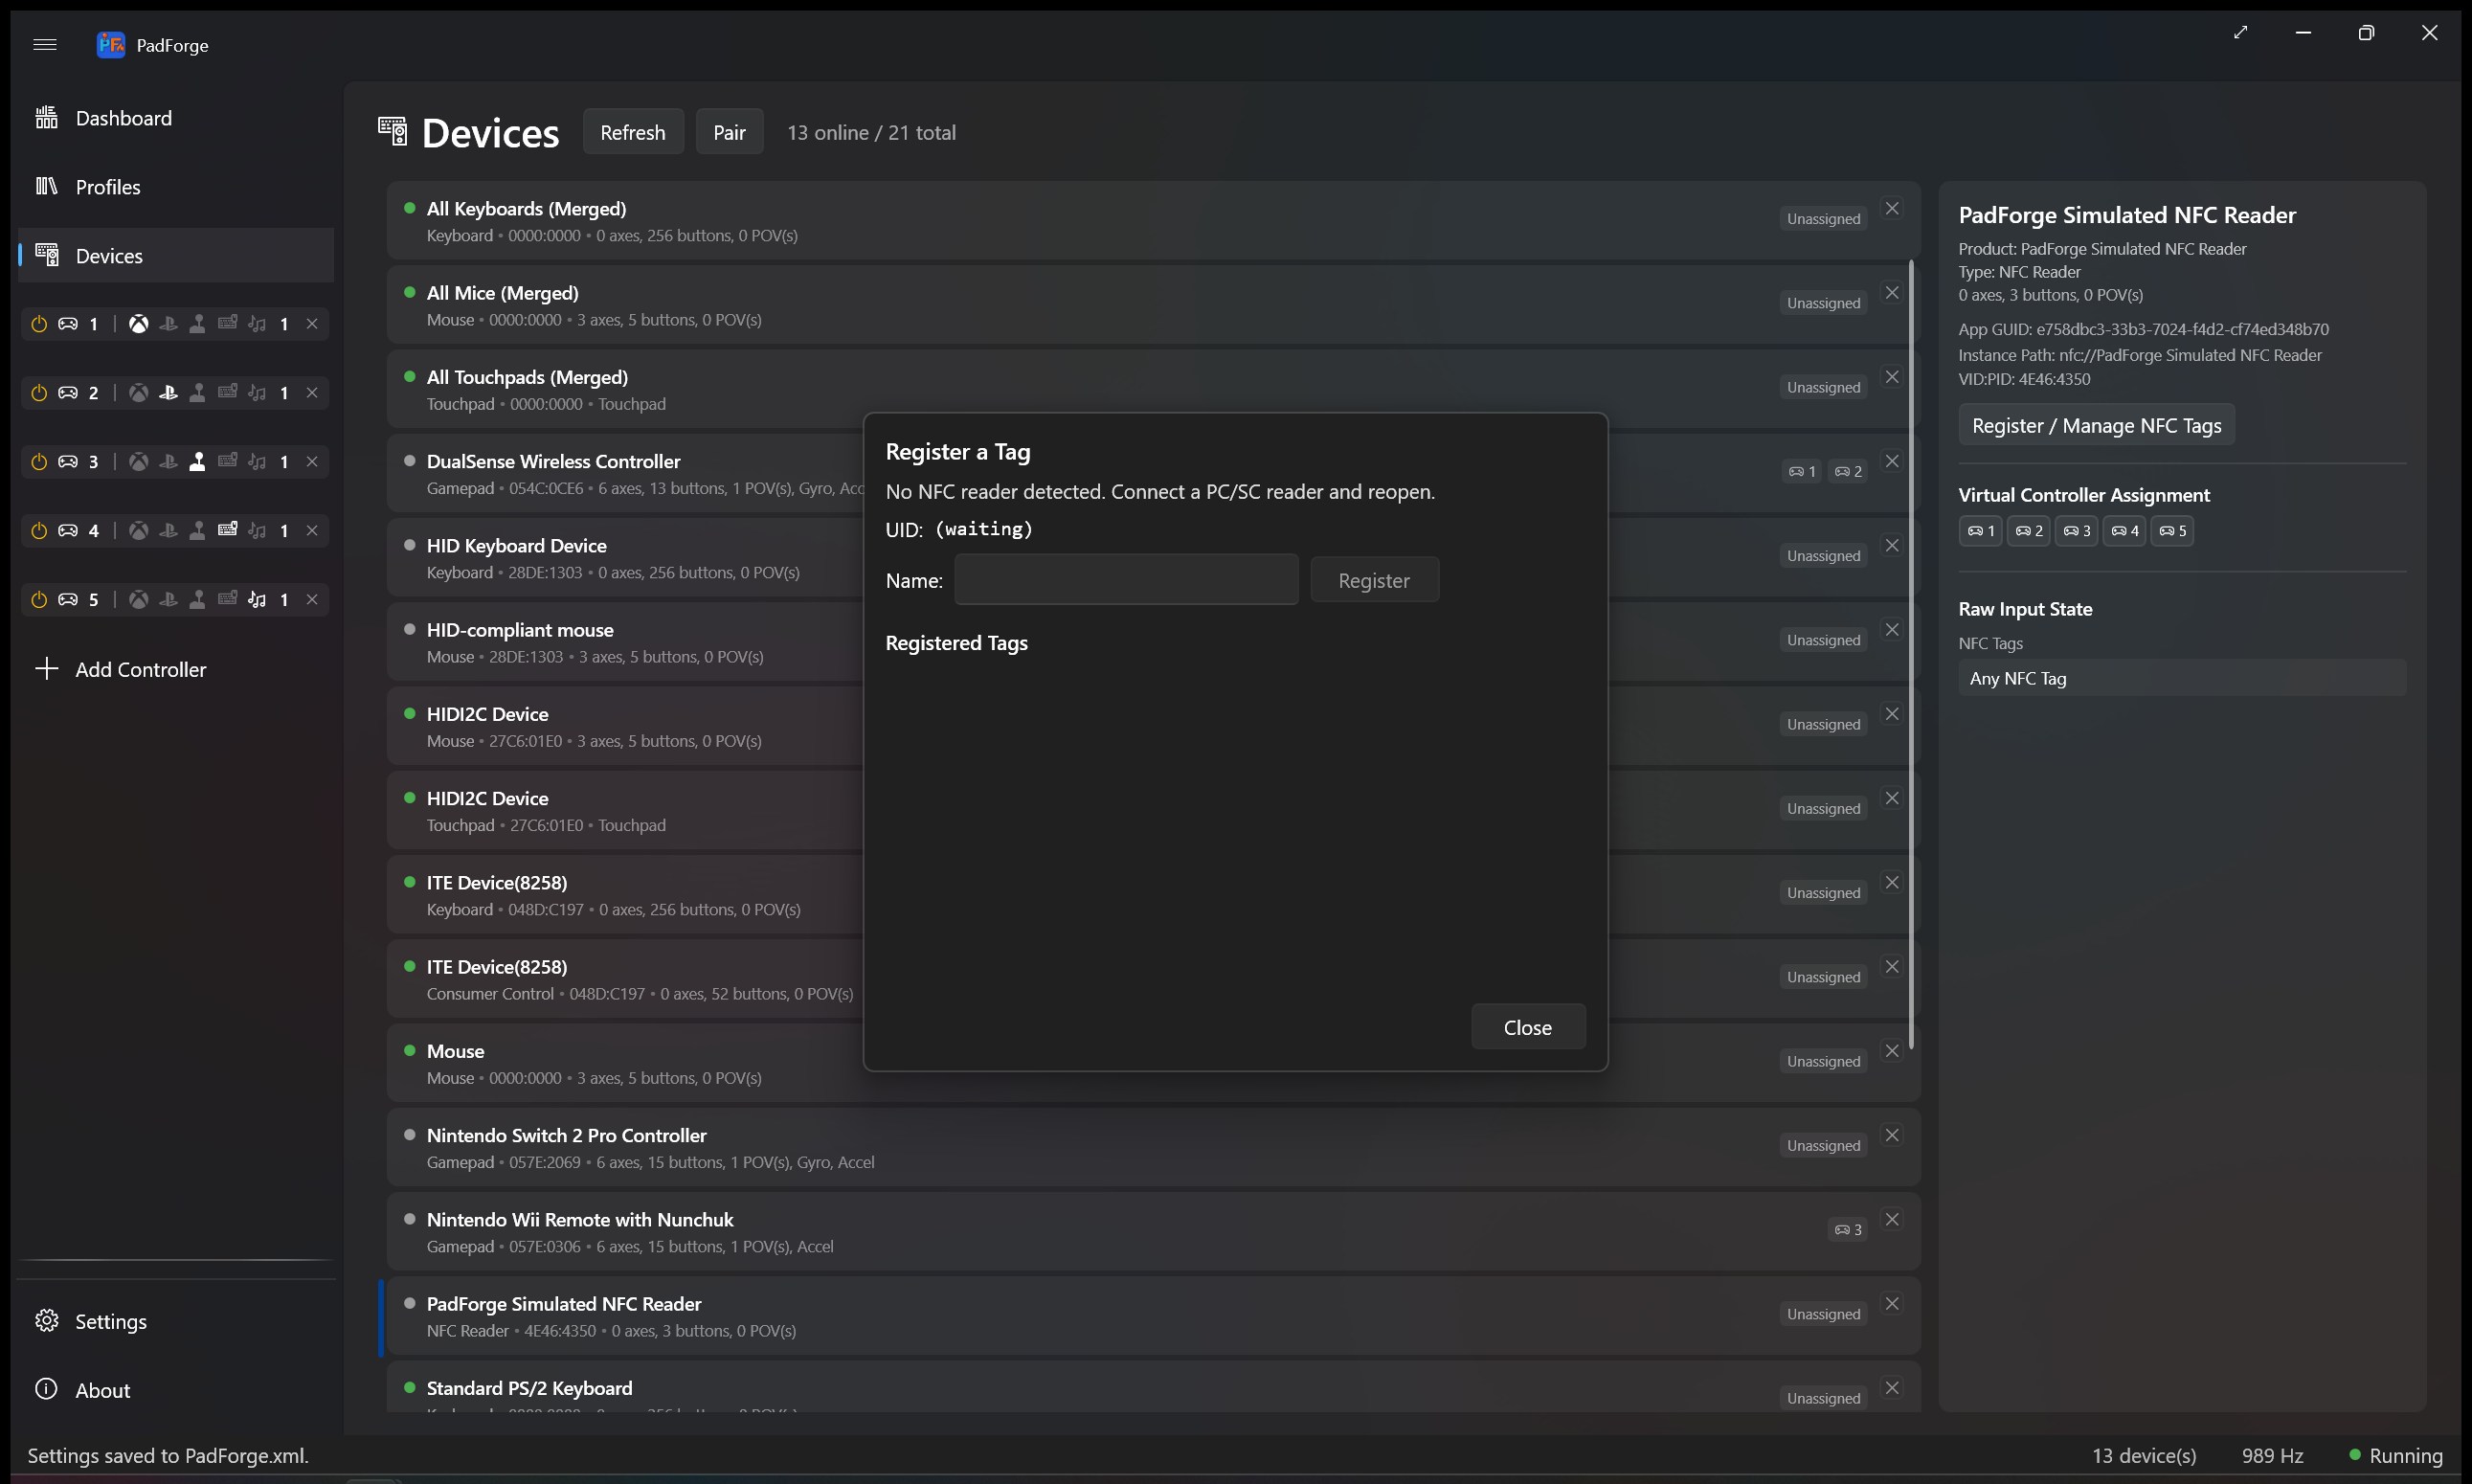The height and width of the screenshot is (1484, 2472).
Task: Select the Any NFC Tag row
Action: (x=2182, y=678)
